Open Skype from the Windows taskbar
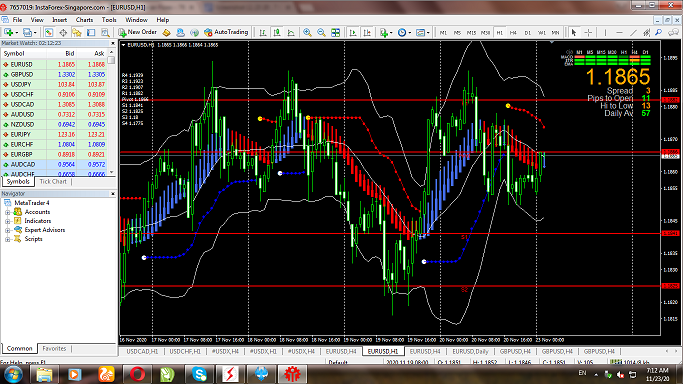 (199, 374)
